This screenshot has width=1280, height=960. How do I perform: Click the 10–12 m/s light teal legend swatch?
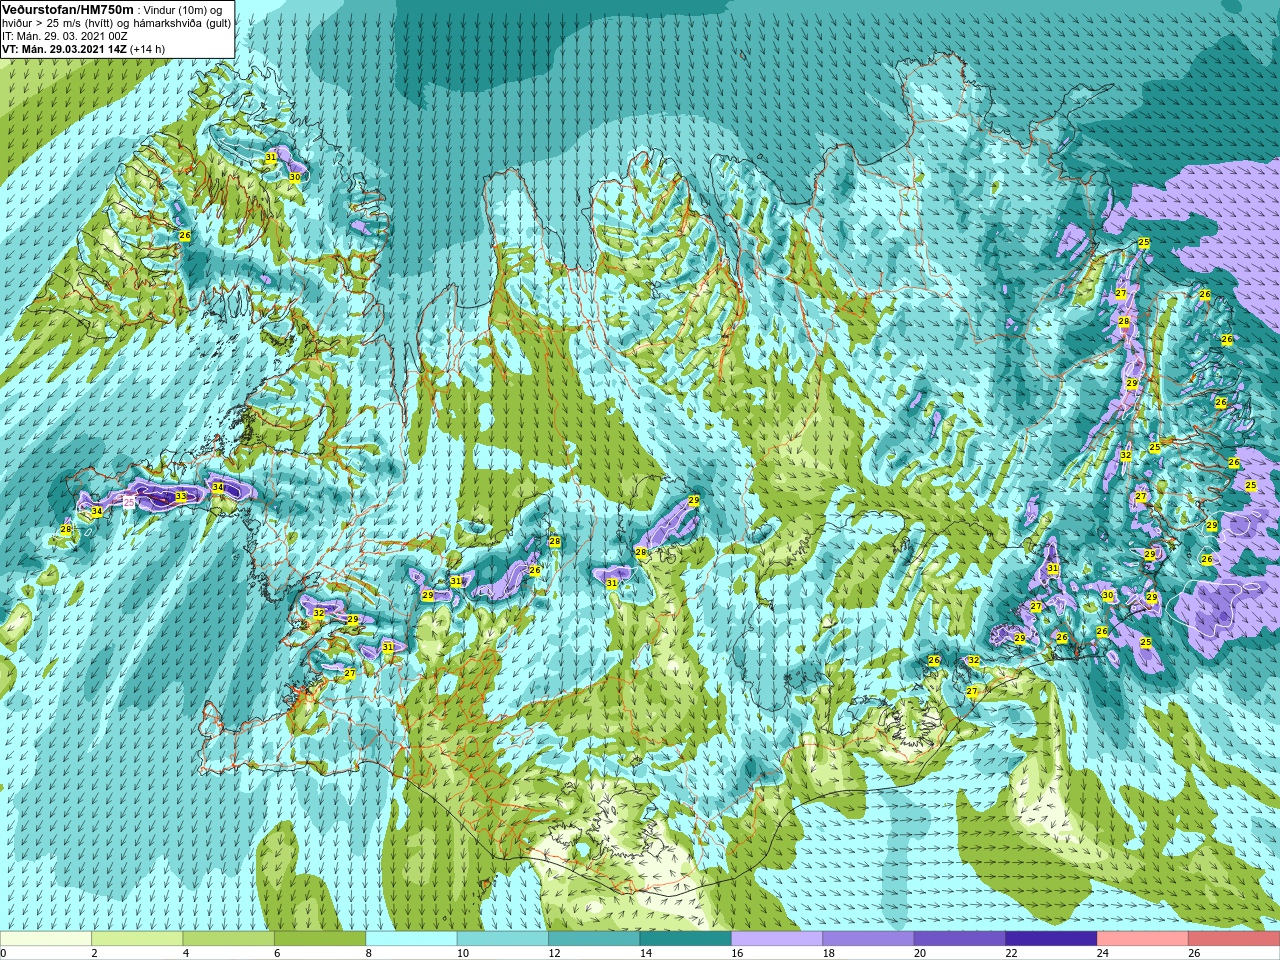tap(502, 939)
